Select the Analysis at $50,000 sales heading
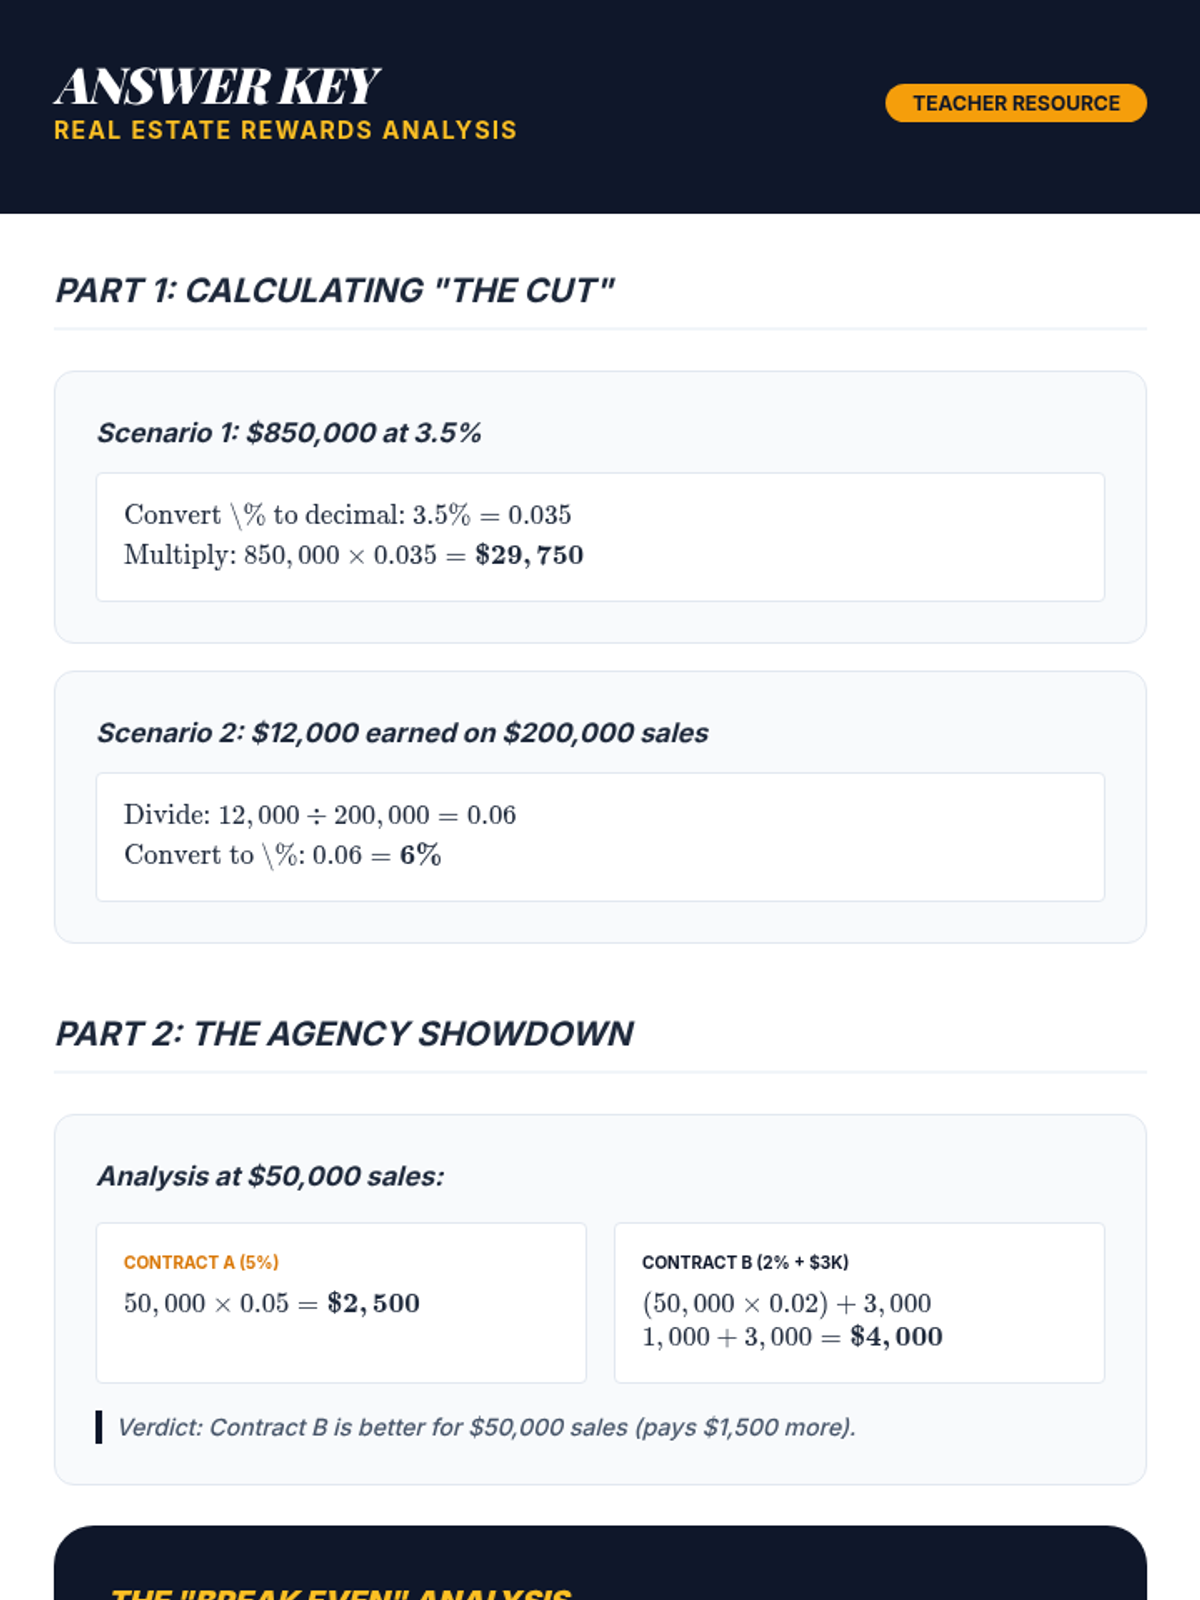This screenshot has height=1600, width=1200. pos(270,1176)
